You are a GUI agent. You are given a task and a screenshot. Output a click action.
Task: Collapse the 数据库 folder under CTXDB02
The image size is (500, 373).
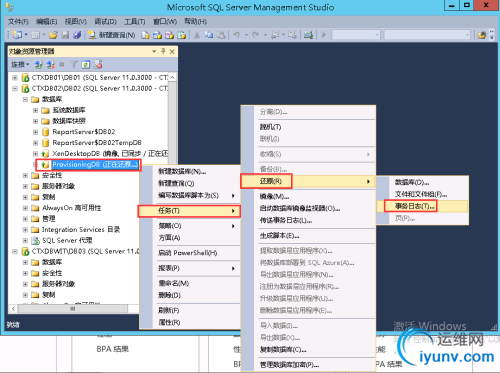[25, 99]
